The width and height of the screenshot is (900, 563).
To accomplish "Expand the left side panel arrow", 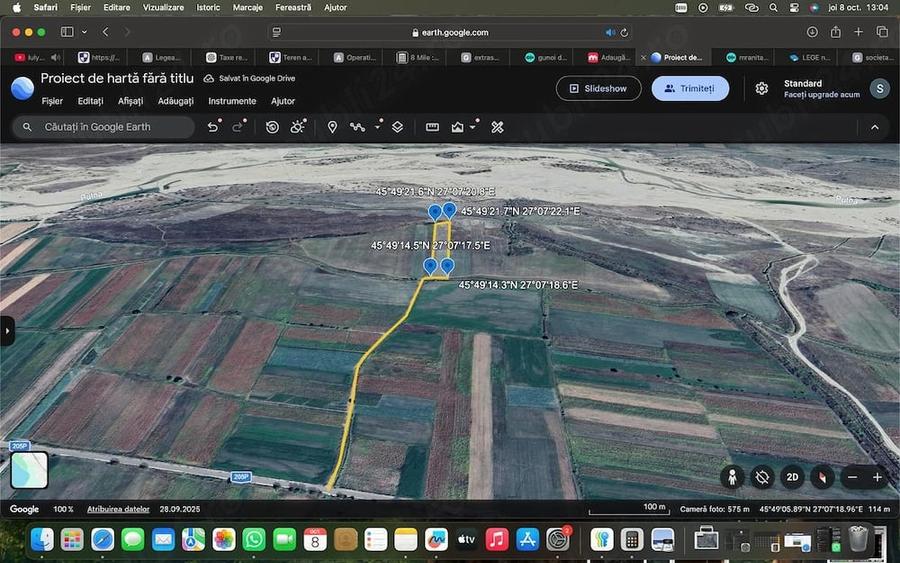I will 7,331.
